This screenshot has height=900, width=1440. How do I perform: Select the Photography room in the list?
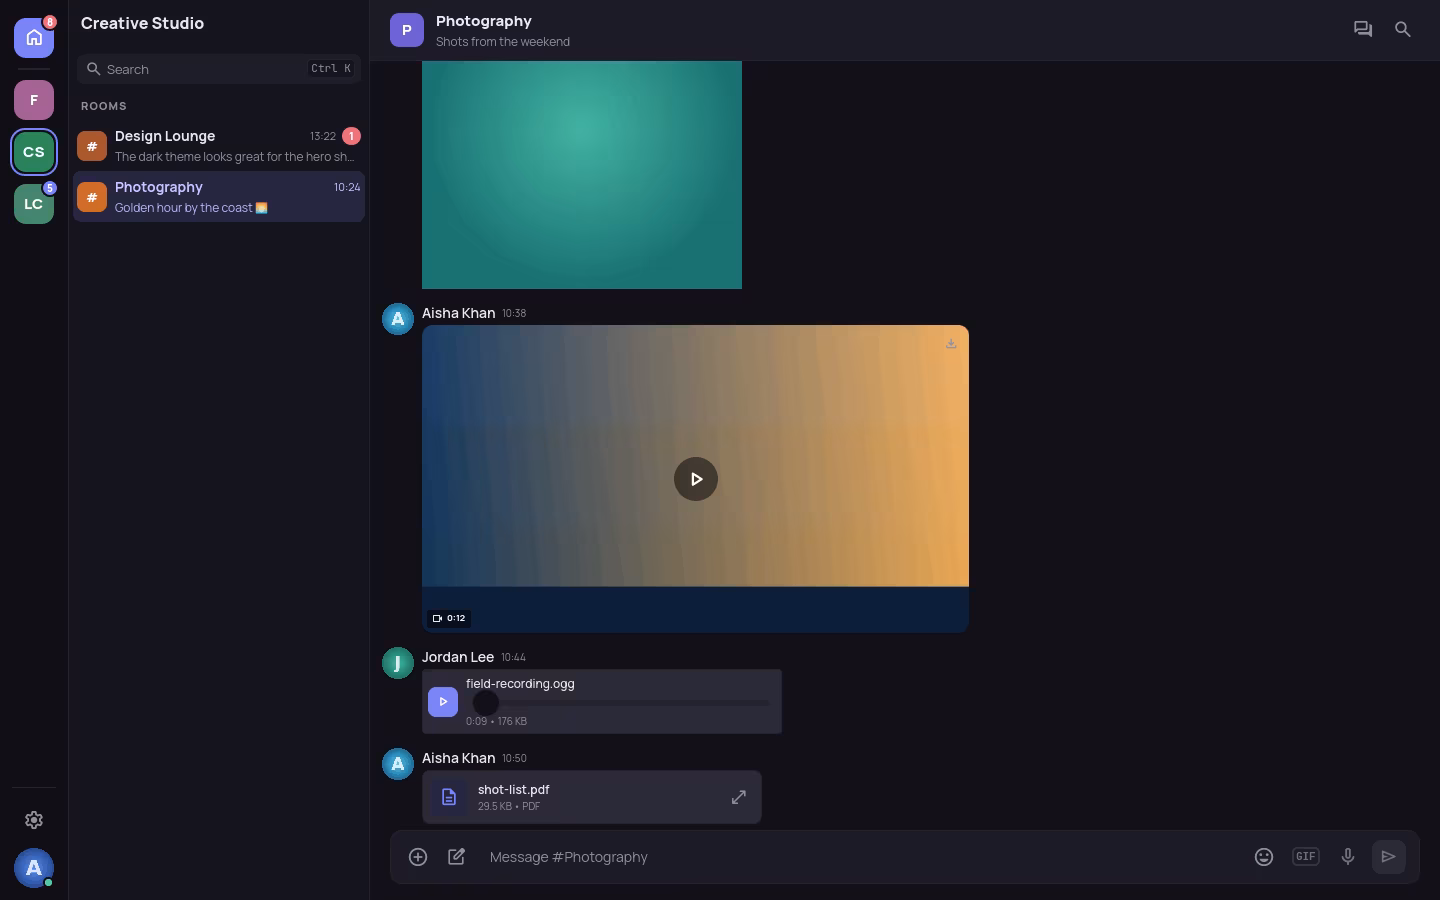tap(219, 197)
